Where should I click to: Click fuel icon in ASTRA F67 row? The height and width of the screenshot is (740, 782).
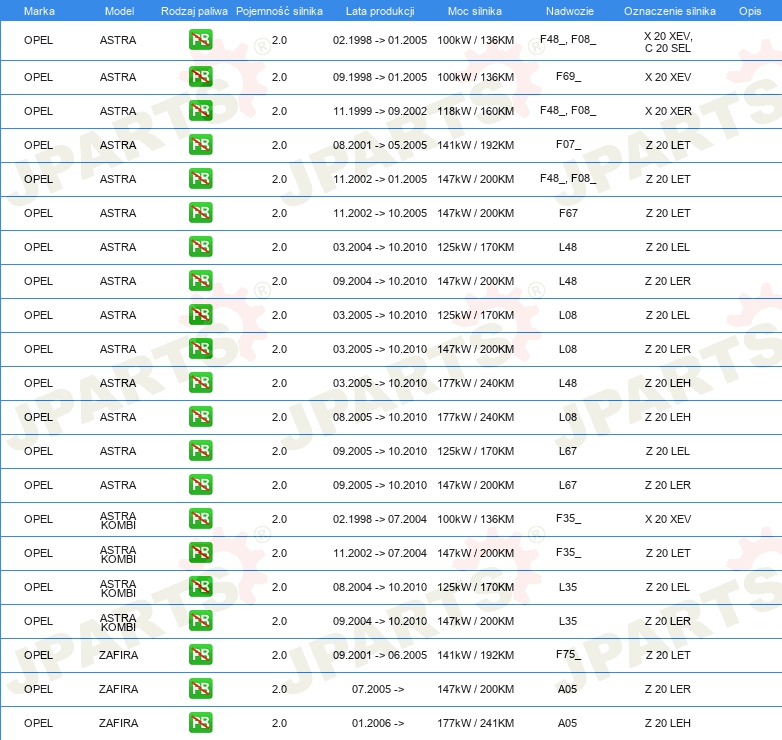point(200,212)
